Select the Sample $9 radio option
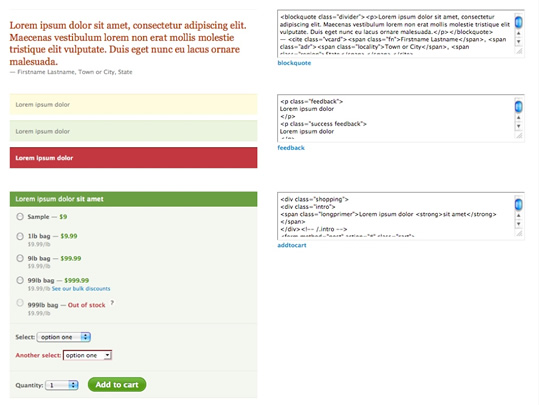The height and width of the screenshot is (405, 540). pyautogui.click(x=20, y=216)
